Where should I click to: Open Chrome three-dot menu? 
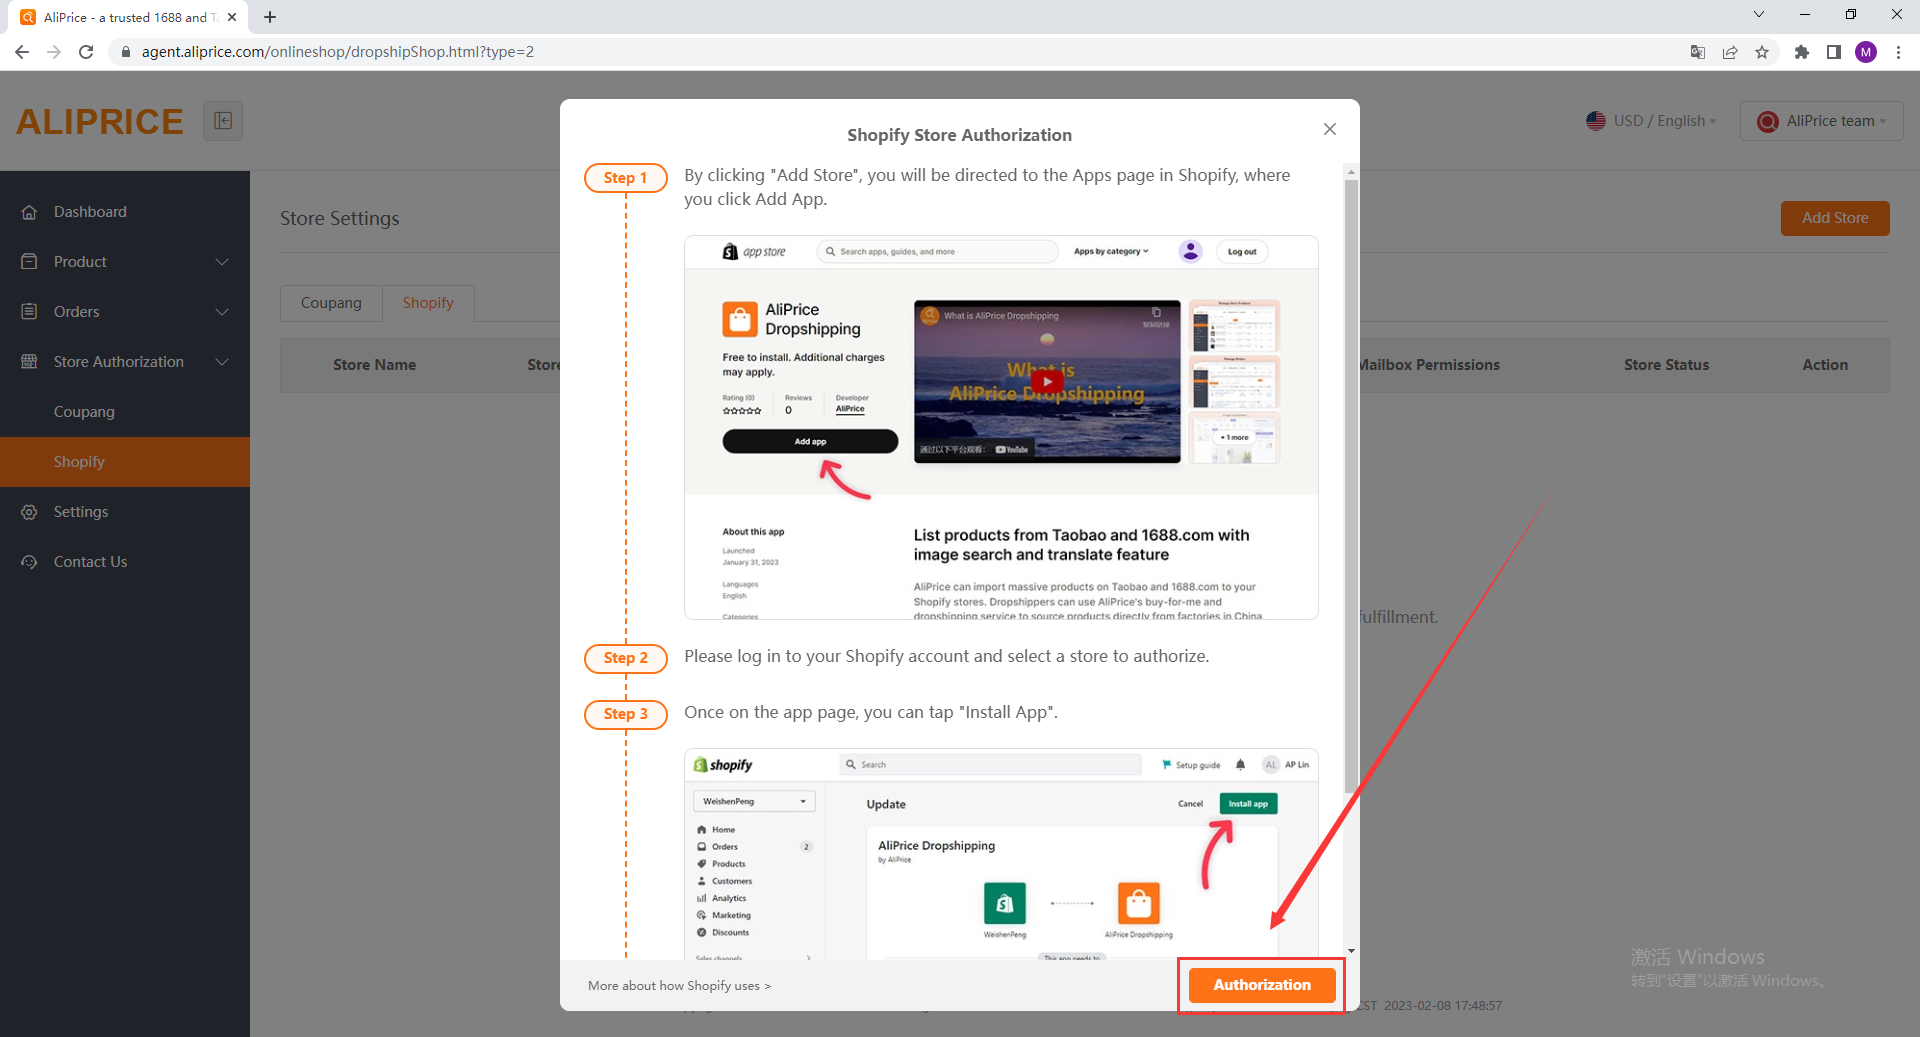coord(1898,52)
